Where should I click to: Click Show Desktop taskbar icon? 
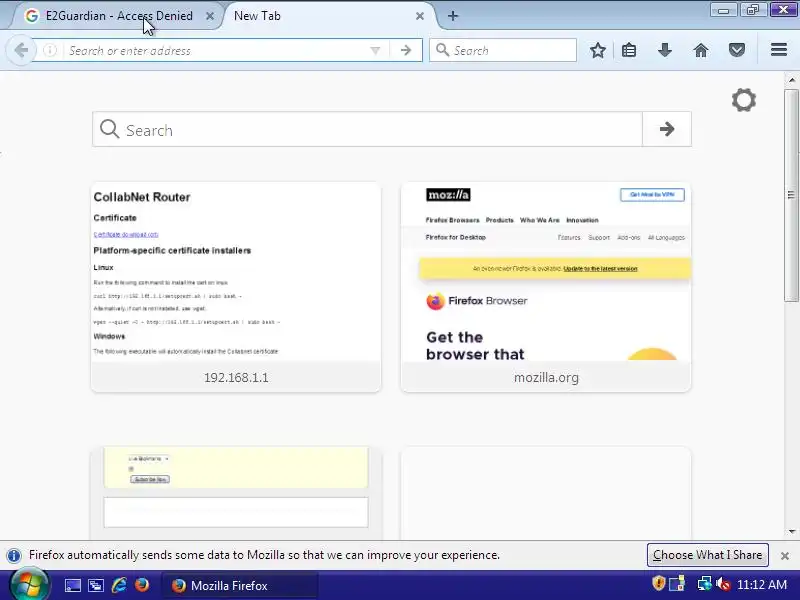(x=72, y=585)
